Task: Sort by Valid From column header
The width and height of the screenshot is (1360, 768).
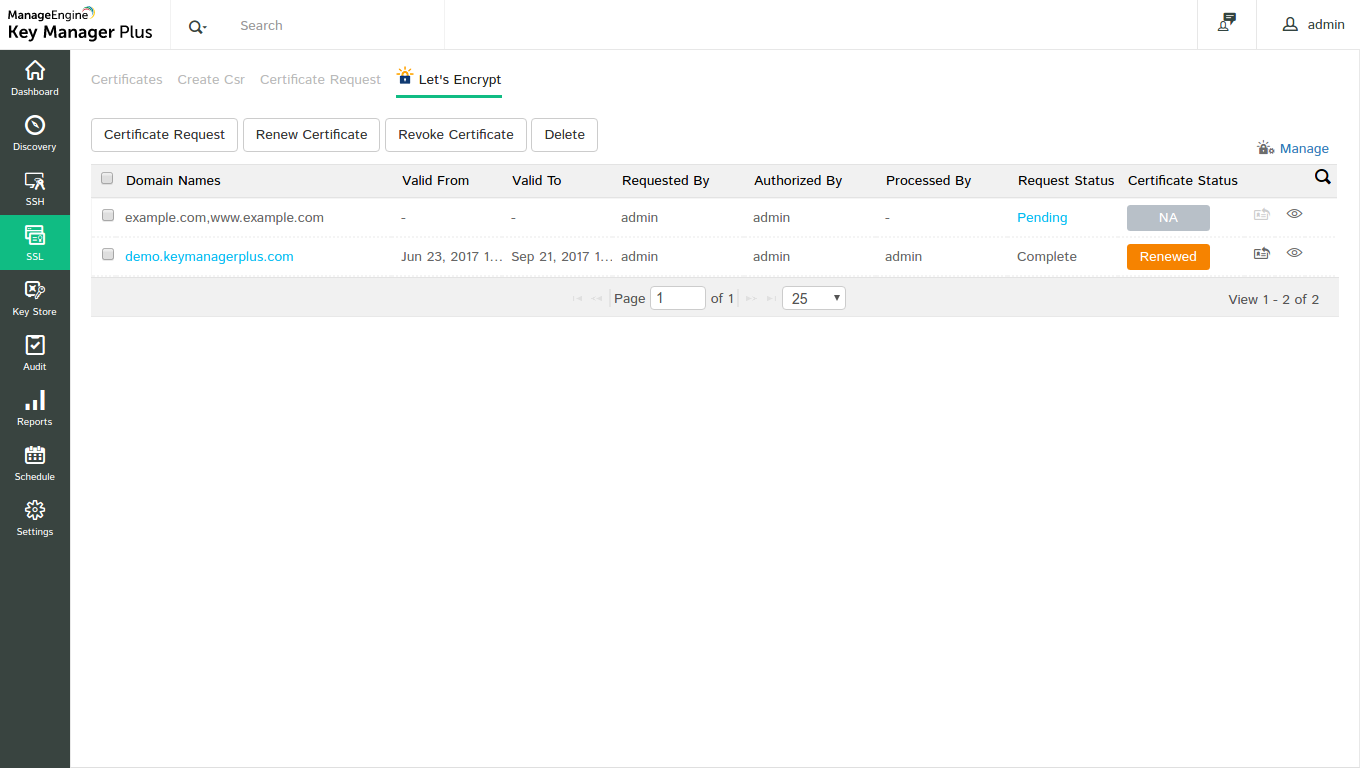Action: click(x=435, y=181)
